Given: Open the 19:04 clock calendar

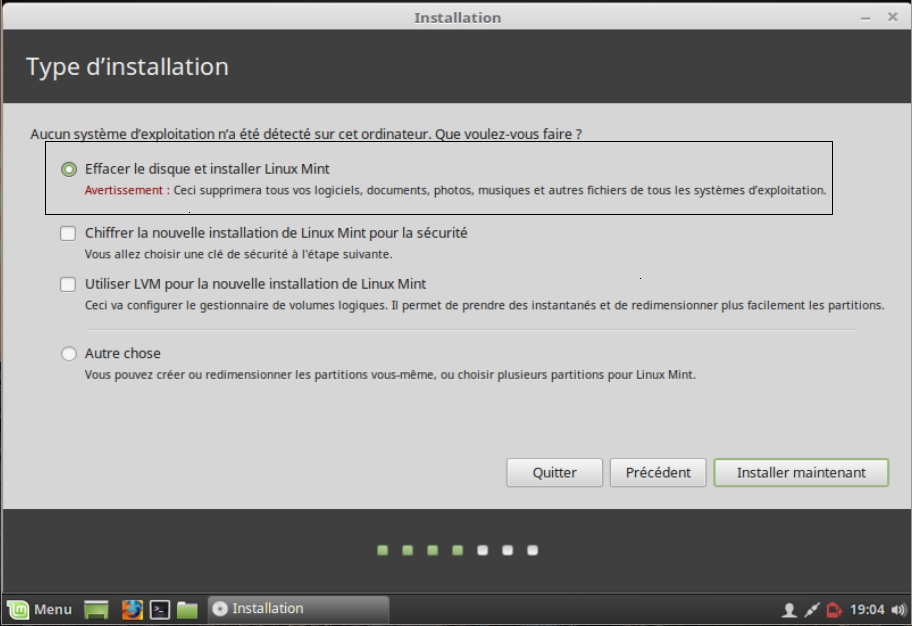Looking at the screenshot, I should (x=867, y=610).
